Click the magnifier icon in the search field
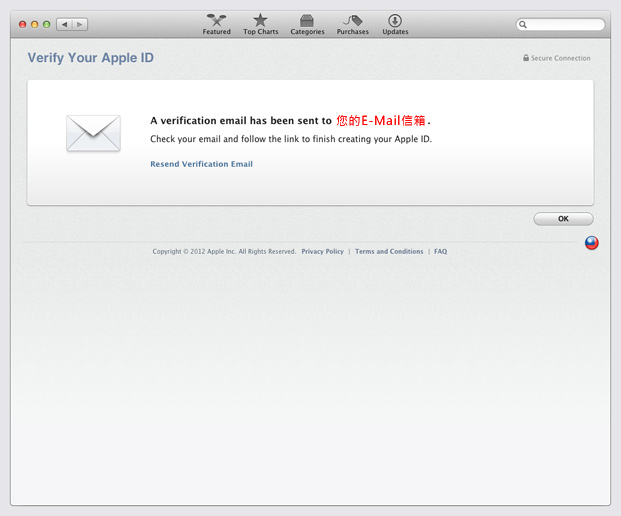The width and height of the screenshot is (621, 516). click(523, 25)
